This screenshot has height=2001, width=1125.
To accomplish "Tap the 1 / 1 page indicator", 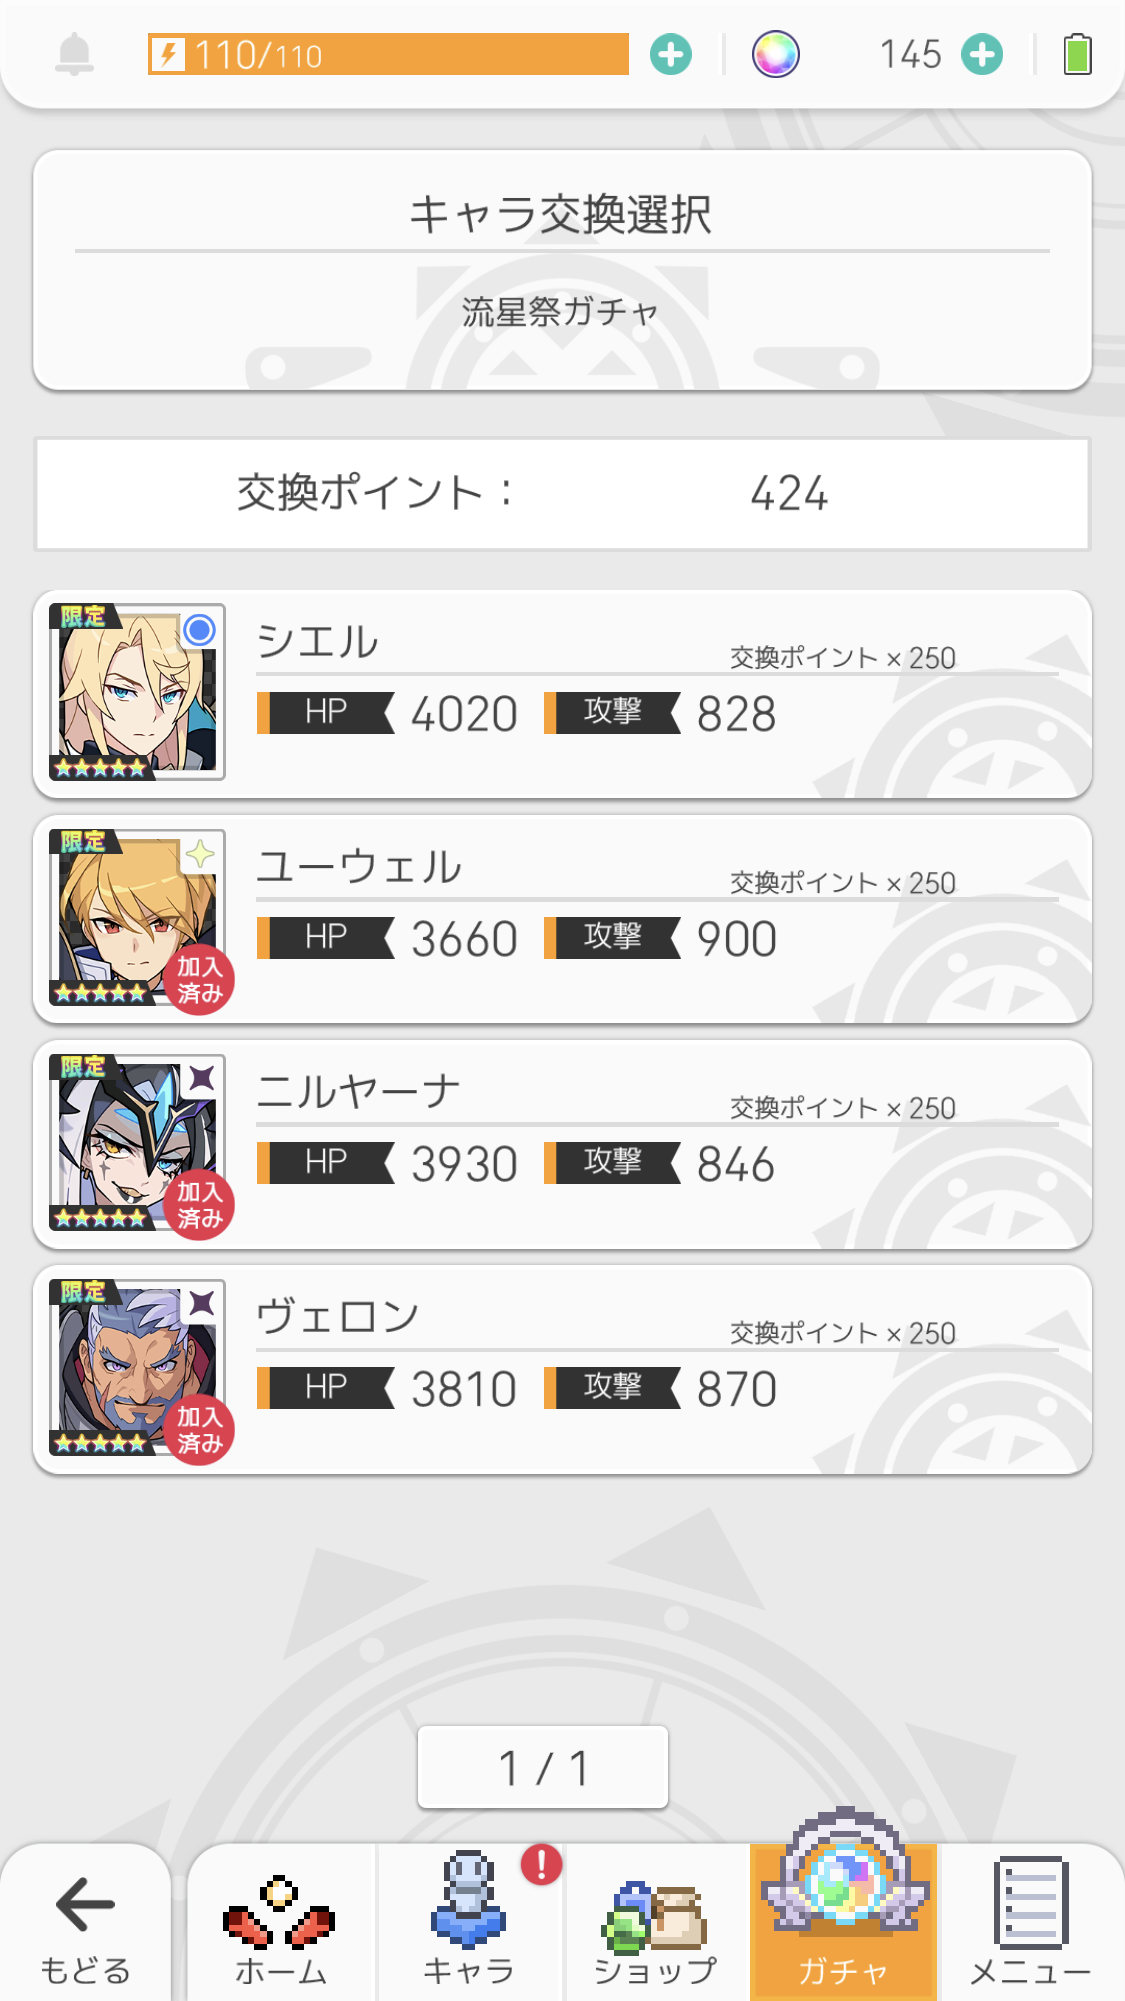I will (x=542, y=1767).
